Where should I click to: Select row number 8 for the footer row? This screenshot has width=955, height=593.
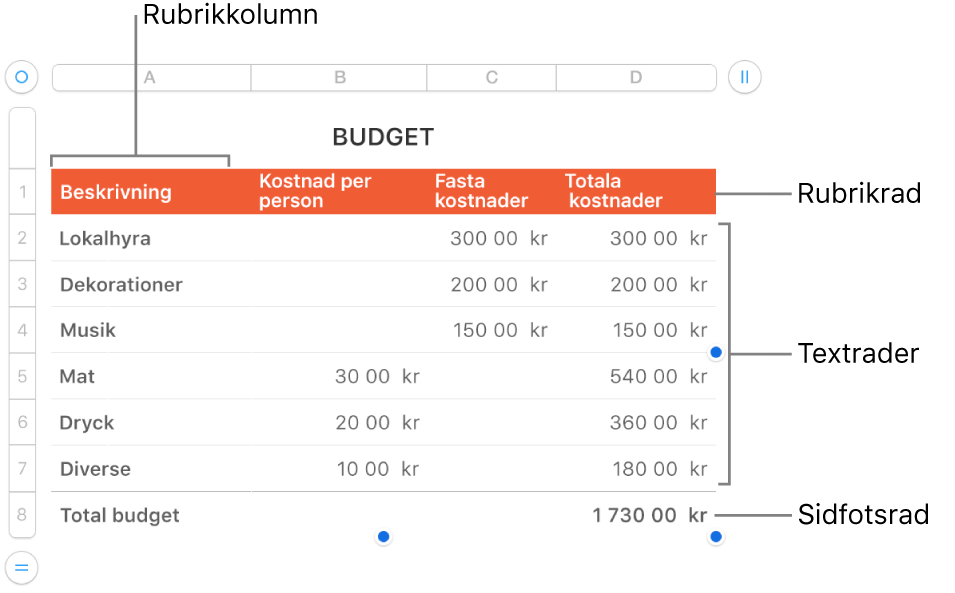click(22, 515)
